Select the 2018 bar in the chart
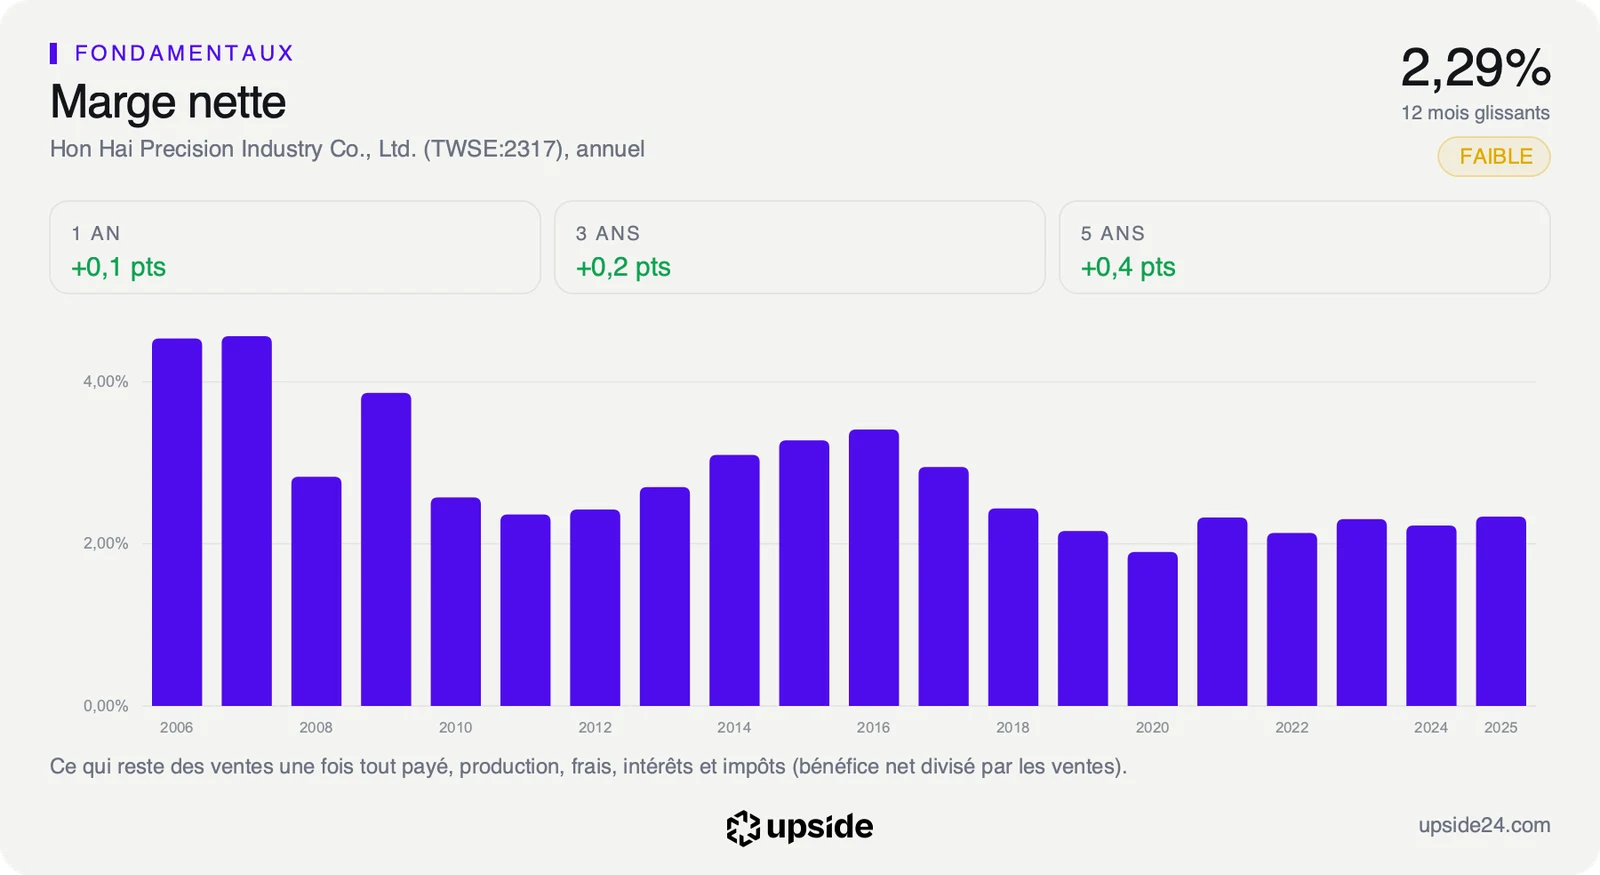 (x=1013, y=607)
